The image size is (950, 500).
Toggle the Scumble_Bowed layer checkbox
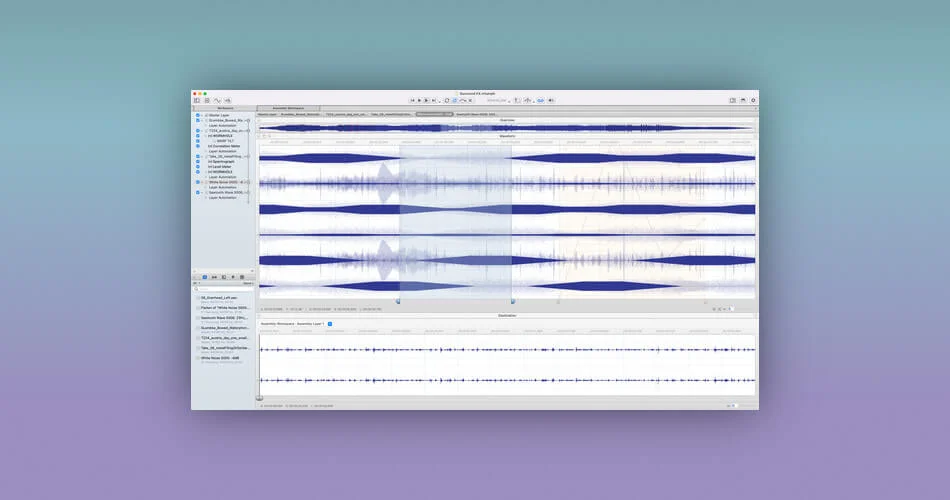click(198, 120)
